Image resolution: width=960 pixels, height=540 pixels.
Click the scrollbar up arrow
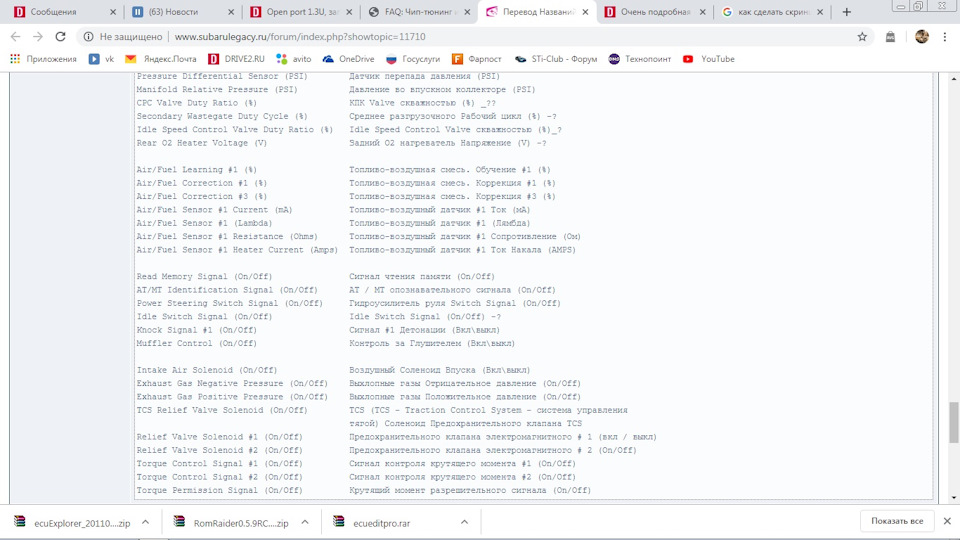(954, 79)
